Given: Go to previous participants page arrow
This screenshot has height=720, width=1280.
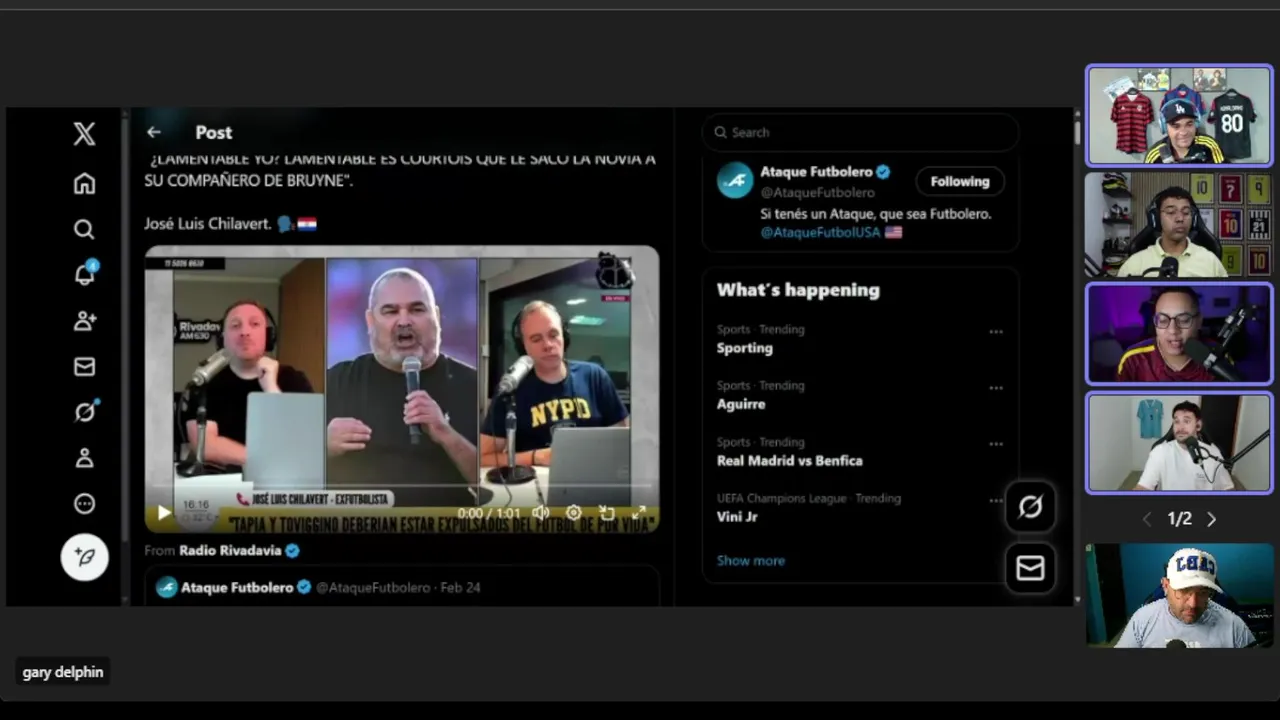Looking at the screenshot, I should click(1147, 519).
